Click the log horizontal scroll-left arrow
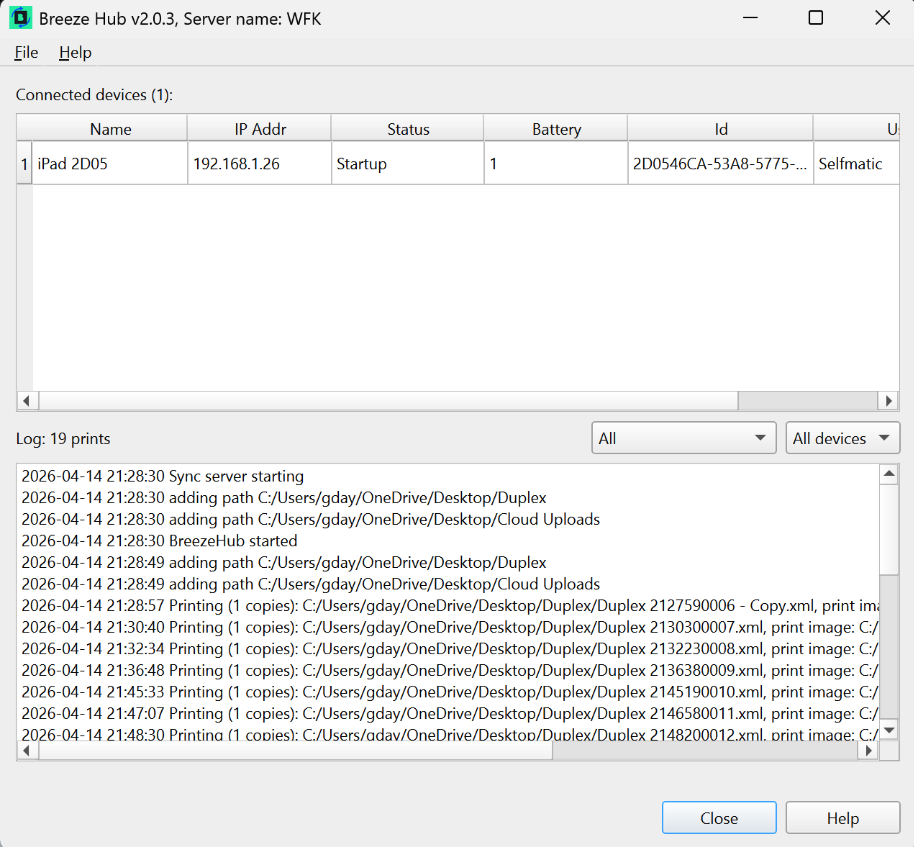Viewport: 914px width, 847px height. point(26,751)
